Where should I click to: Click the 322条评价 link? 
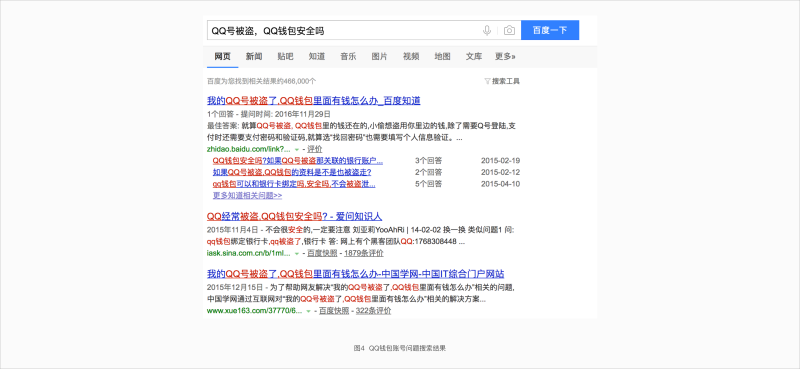(x=373, y=310)
